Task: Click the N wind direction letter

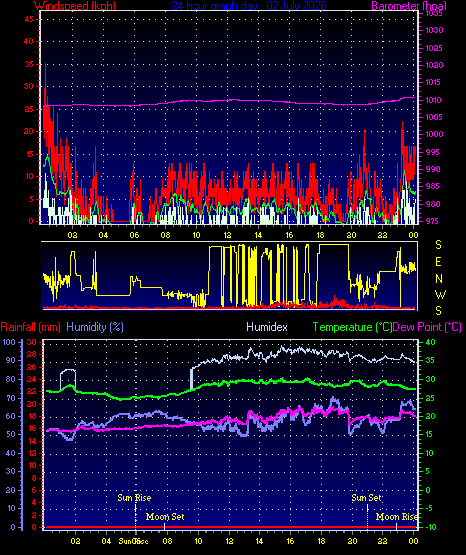Action: tap(439, 279)
